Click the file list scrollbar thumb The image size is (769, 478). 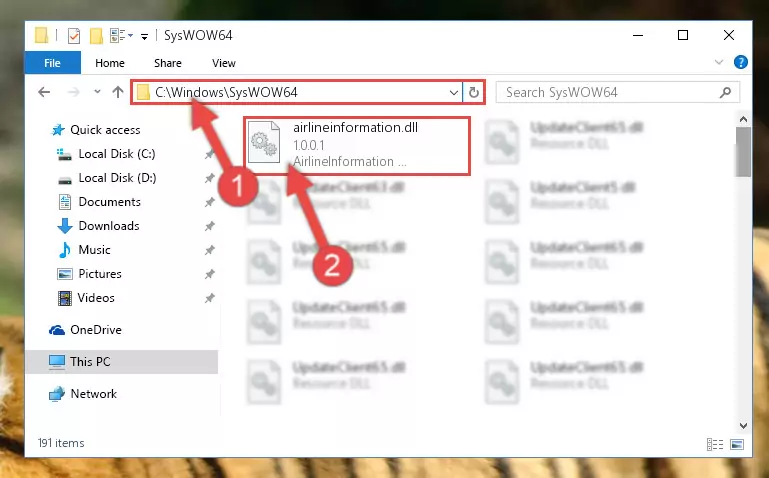tap(743, 151)
